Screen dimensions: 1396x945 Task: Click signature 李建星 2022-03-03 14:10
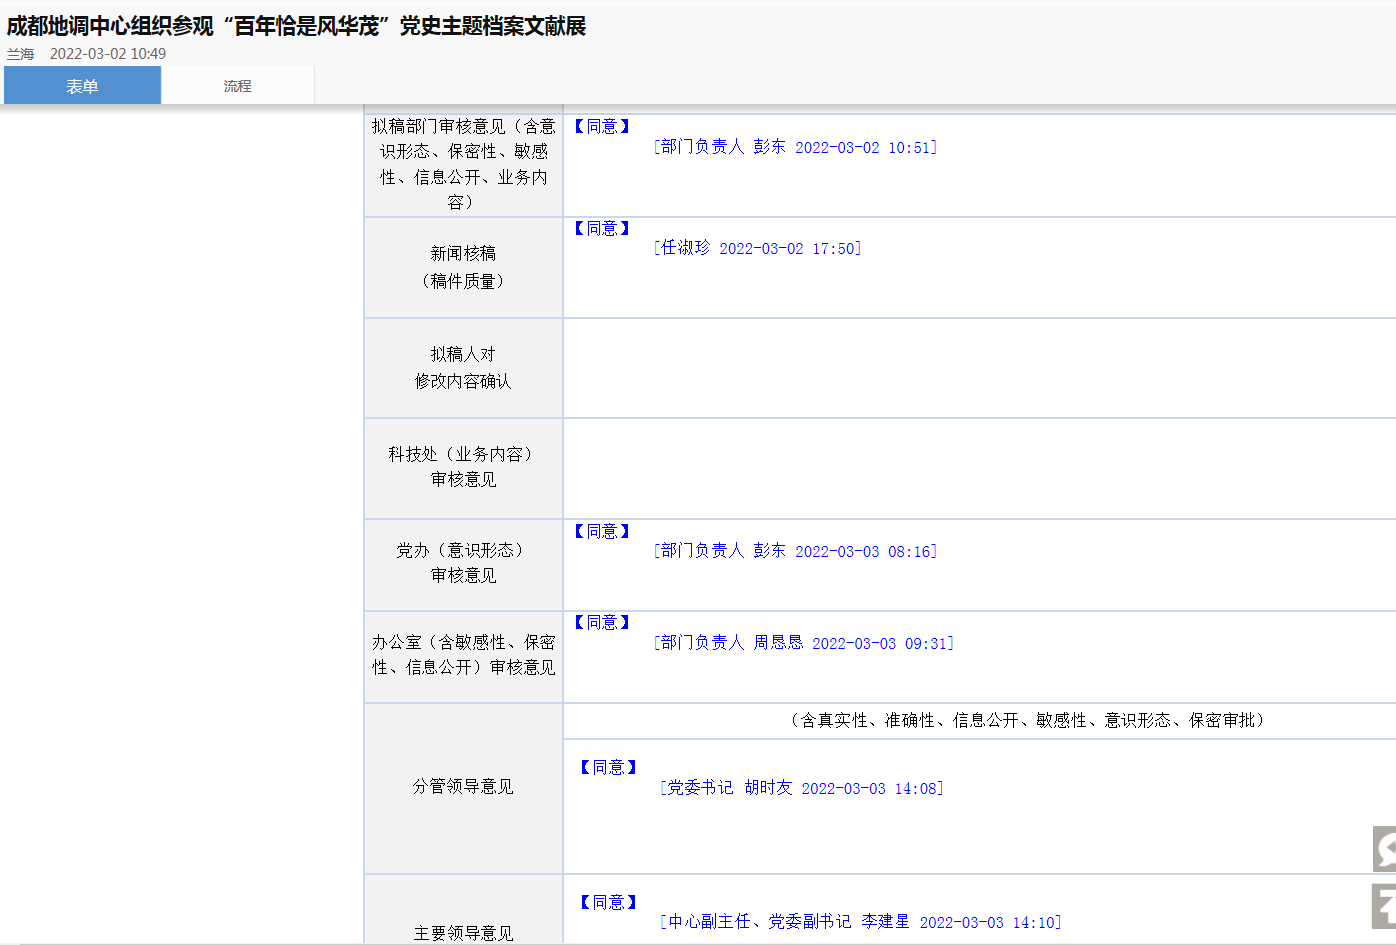point(861,922)
